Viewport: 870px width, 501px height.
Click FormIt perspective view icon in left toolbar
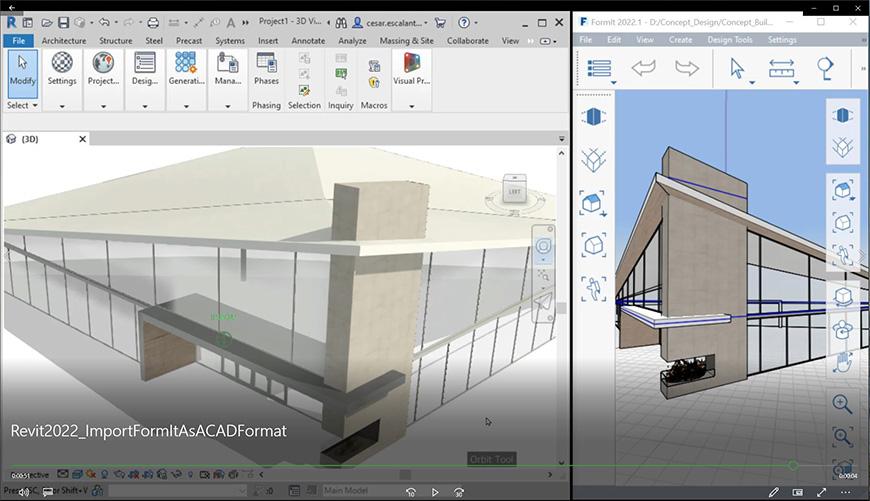(594, 117)
